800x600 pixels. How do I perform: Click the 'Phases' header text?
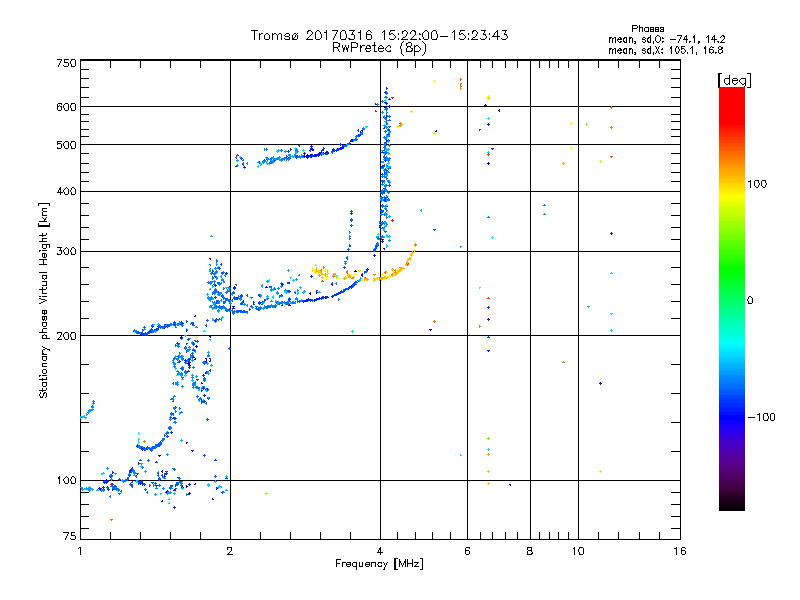click(x=647, y=29)
